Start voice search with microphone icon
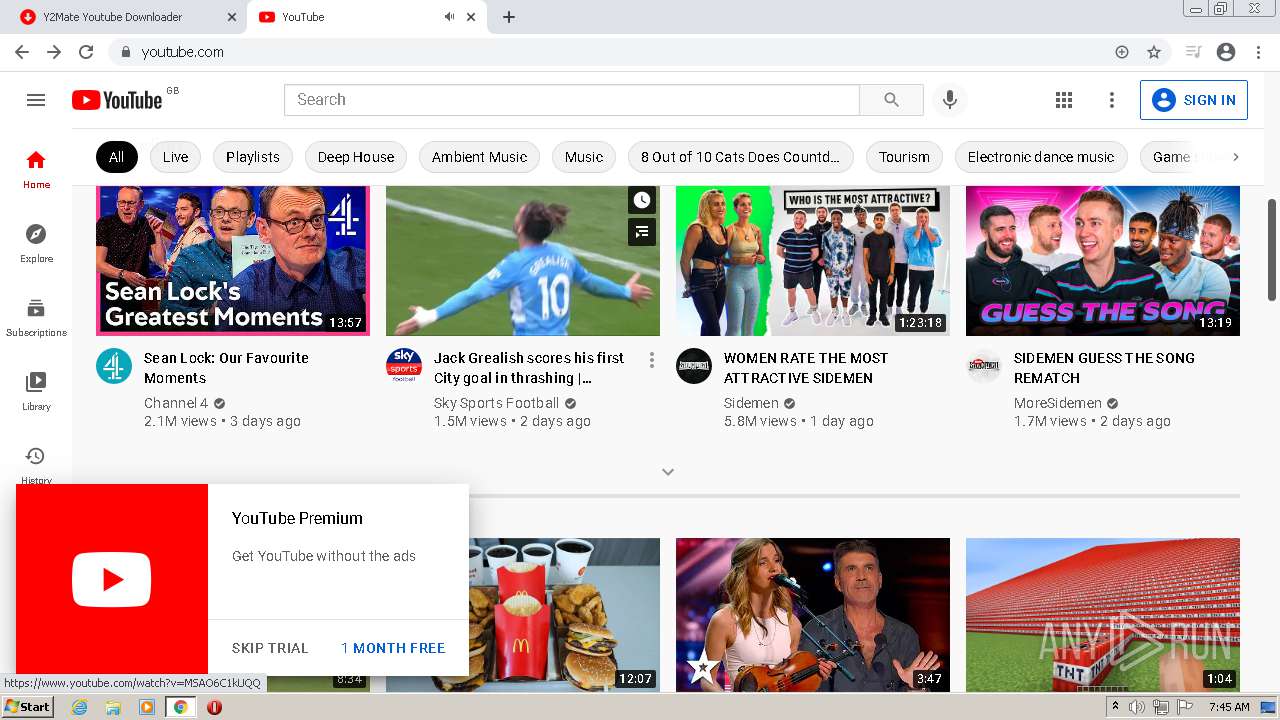The width and height of the screenshot is (1280, 720). 950,100
